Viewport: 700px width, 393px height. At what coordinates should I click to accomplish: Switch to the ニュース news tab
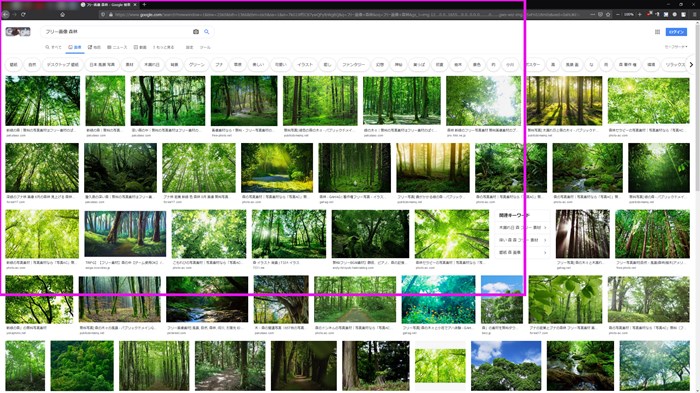point(117,47)
